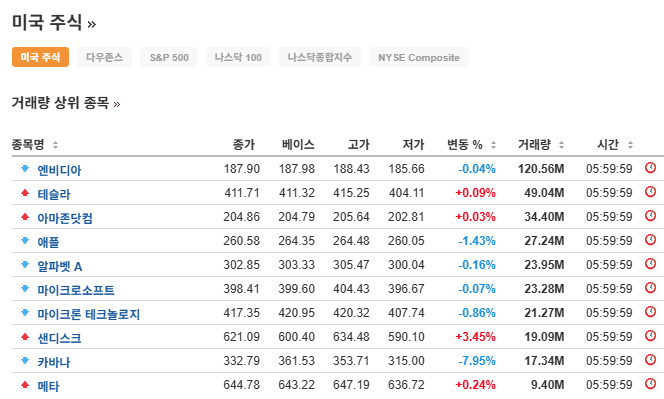Click the clock icon in the 엔비디아 row
664x399 pixels.
(650, 168)
